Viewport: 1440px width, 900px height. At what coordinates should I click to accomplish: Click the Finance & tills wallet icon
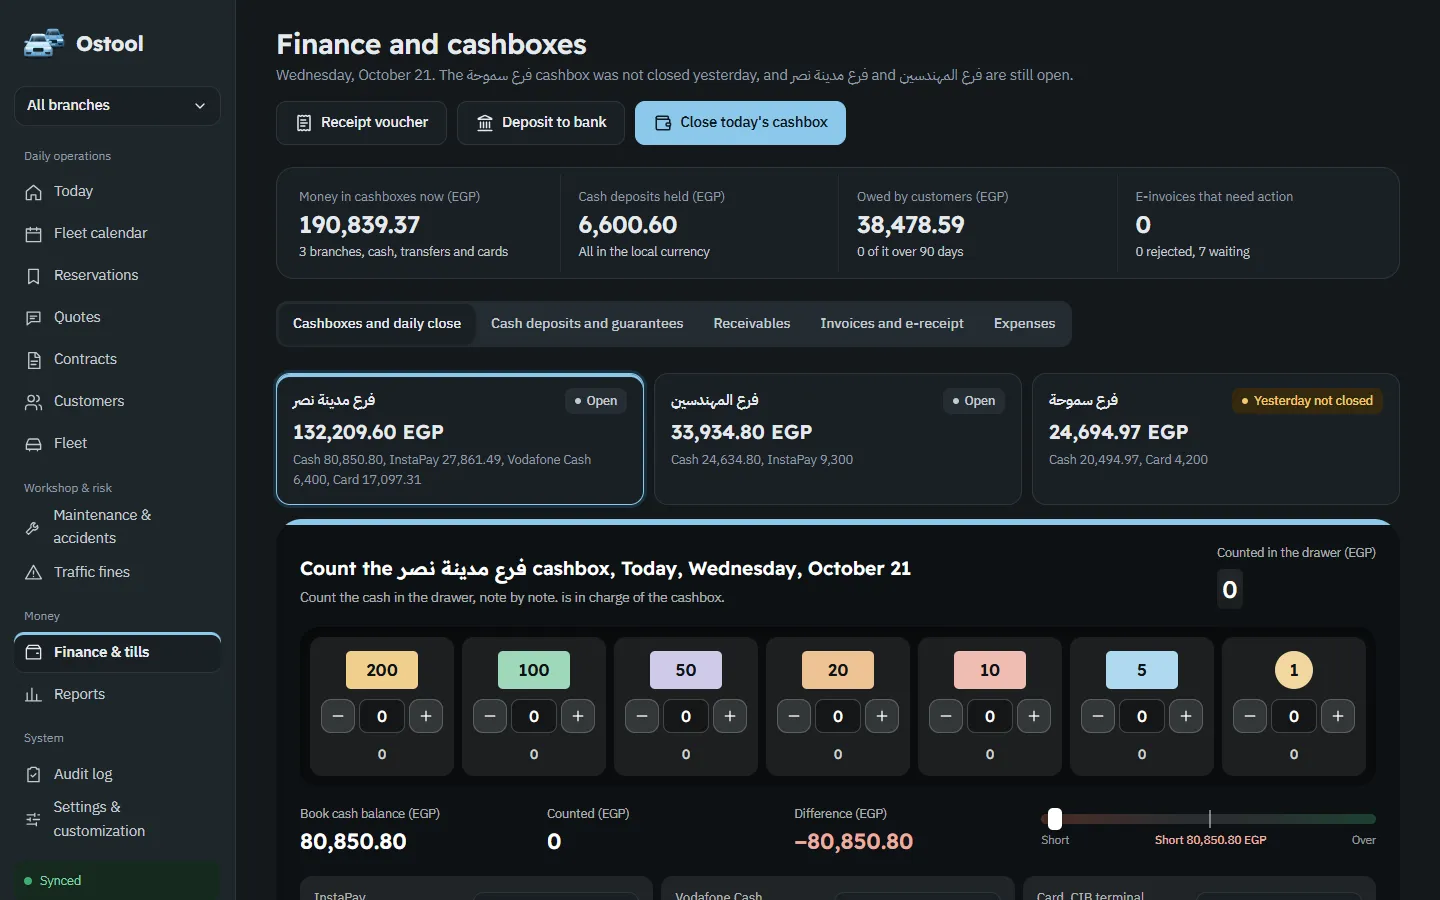point(34,652)
